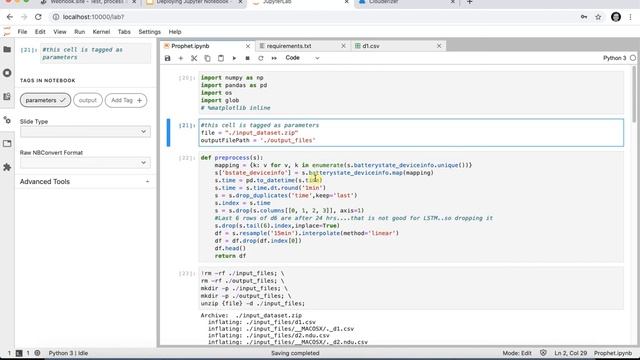The image size is (640, 360).
Task: Open the Open Tabs sidebar icon
Action: (x=7, y=144)
